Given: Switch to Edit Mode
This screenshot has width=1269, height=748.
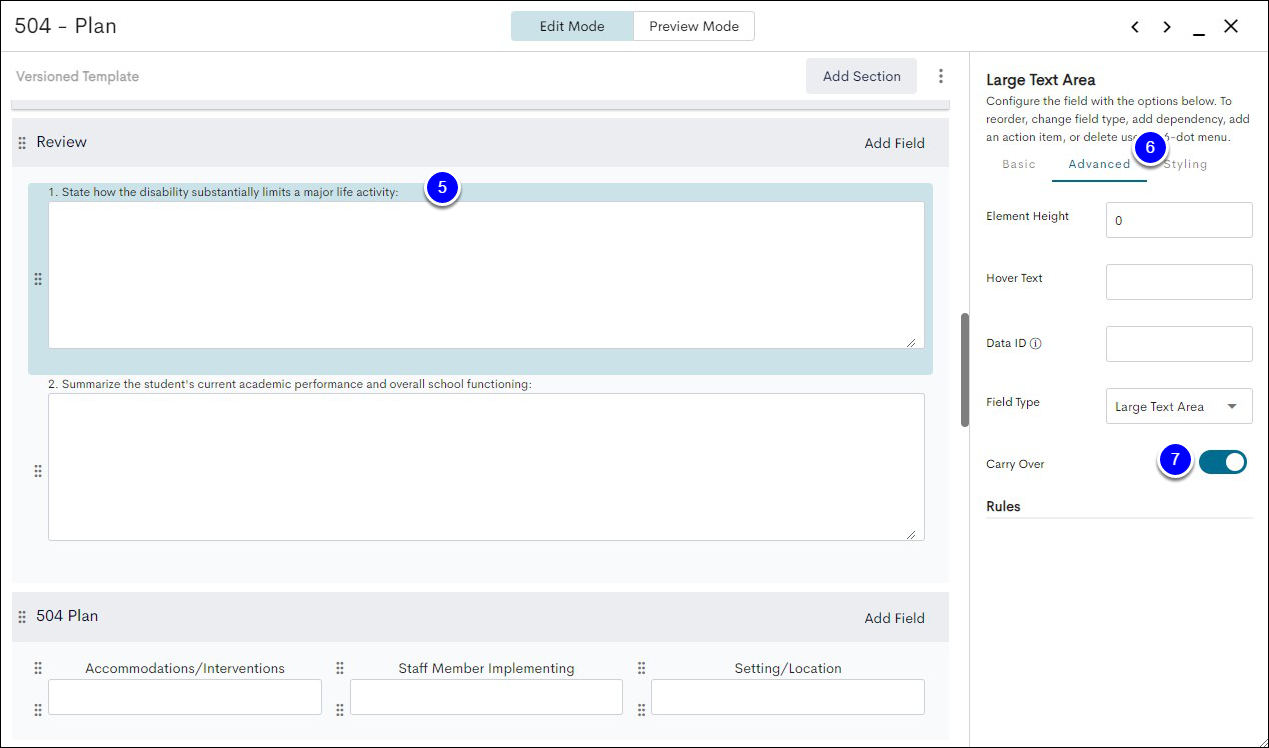Looking at the screenshot, I should click(x=572, y=26).
